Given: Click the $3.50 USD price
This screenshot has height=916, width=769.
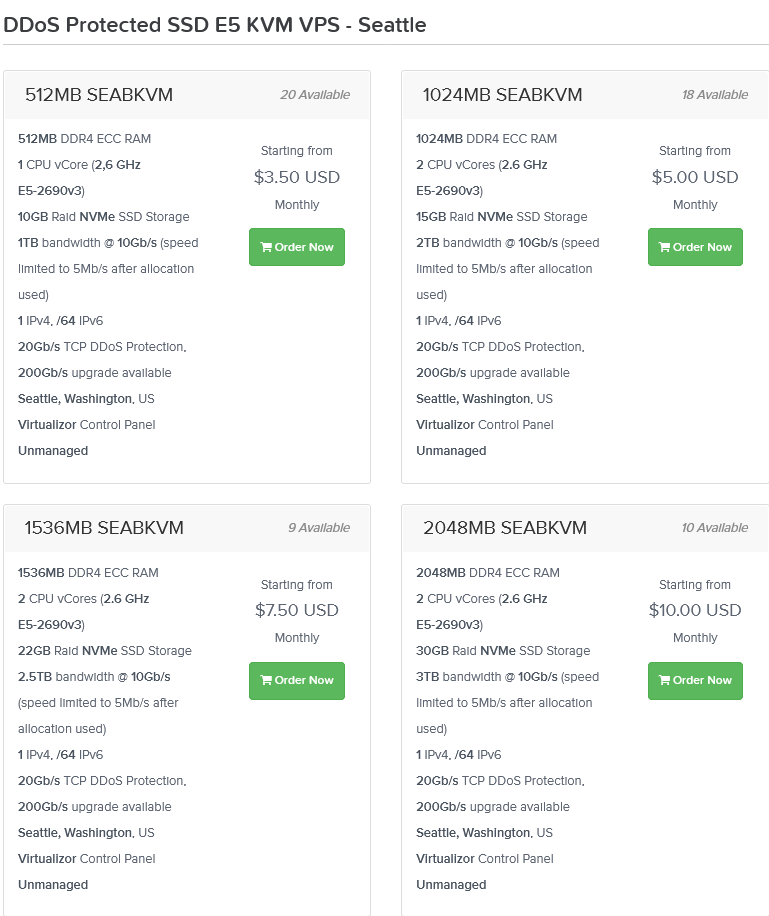Looking at the screenshot, I should coord(297,177).
